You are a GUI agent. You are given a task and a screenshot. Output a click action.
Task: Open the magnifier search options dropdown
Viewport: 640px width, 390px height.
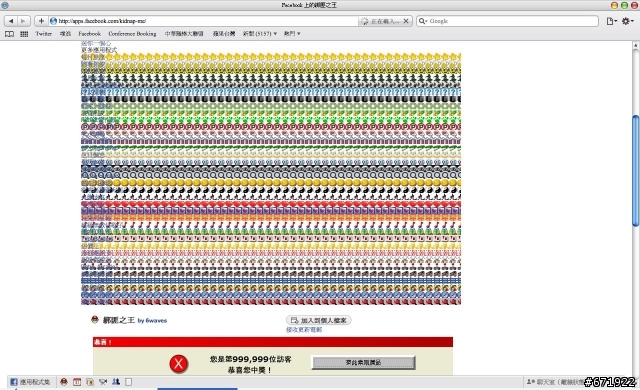tap(422, 21)
